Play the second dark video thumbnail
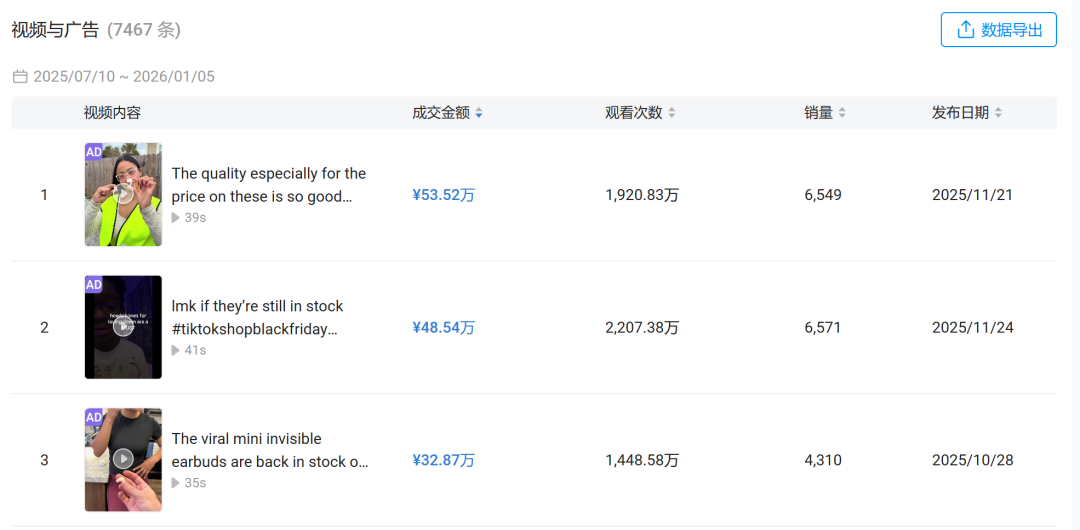 123,327
